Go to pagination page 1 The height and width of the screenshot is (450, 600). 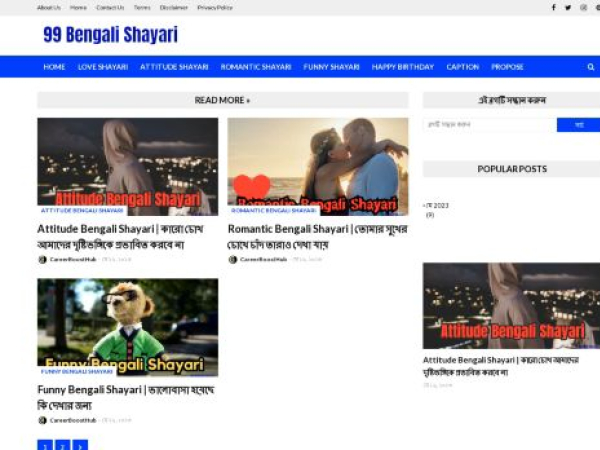click(45, 445)
